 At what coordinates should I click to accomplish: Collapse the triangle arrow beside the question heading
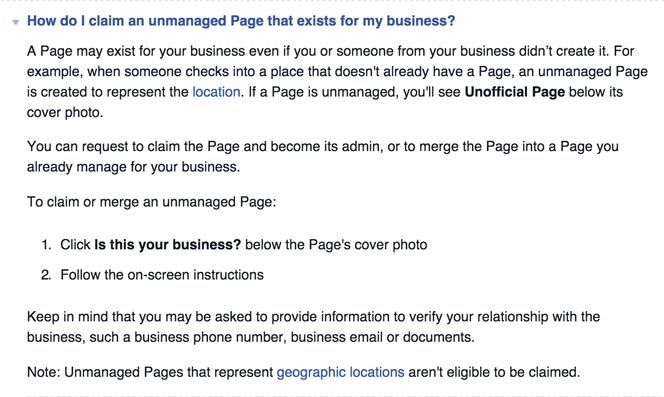click(x=16, y=22)
